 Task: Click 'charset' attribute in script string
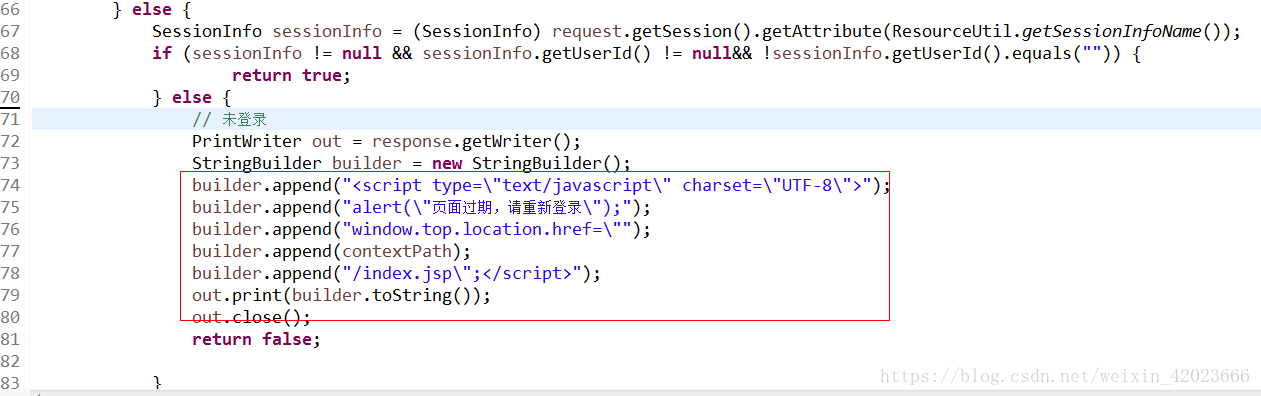[x=716, y=185]
